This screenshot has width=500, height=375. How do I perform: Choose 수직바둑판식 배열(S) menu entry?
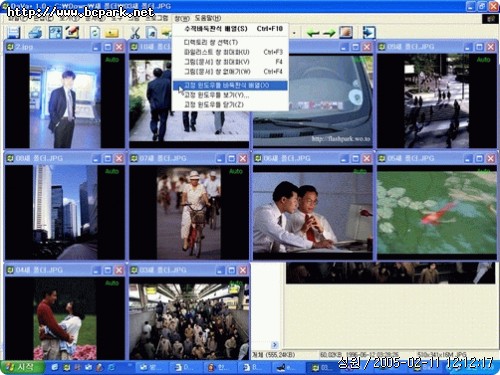point(230,29)
